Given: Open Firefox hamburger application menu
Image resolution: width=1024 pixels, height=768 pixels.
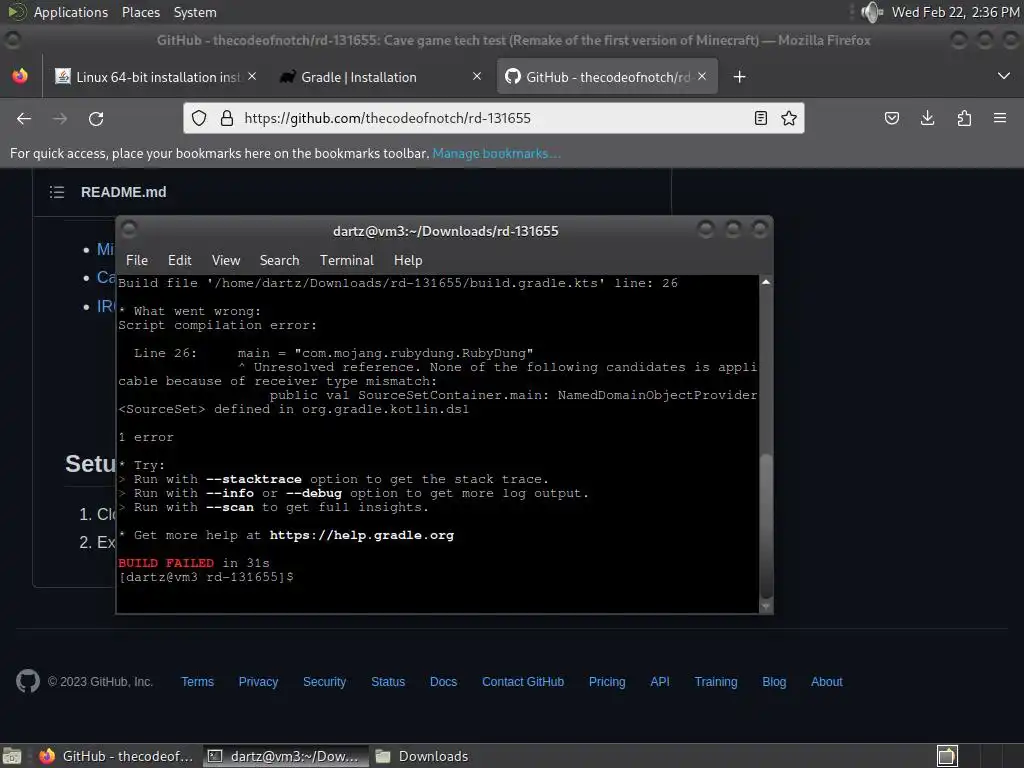Looking at the screenshot, I should 1000,118.
